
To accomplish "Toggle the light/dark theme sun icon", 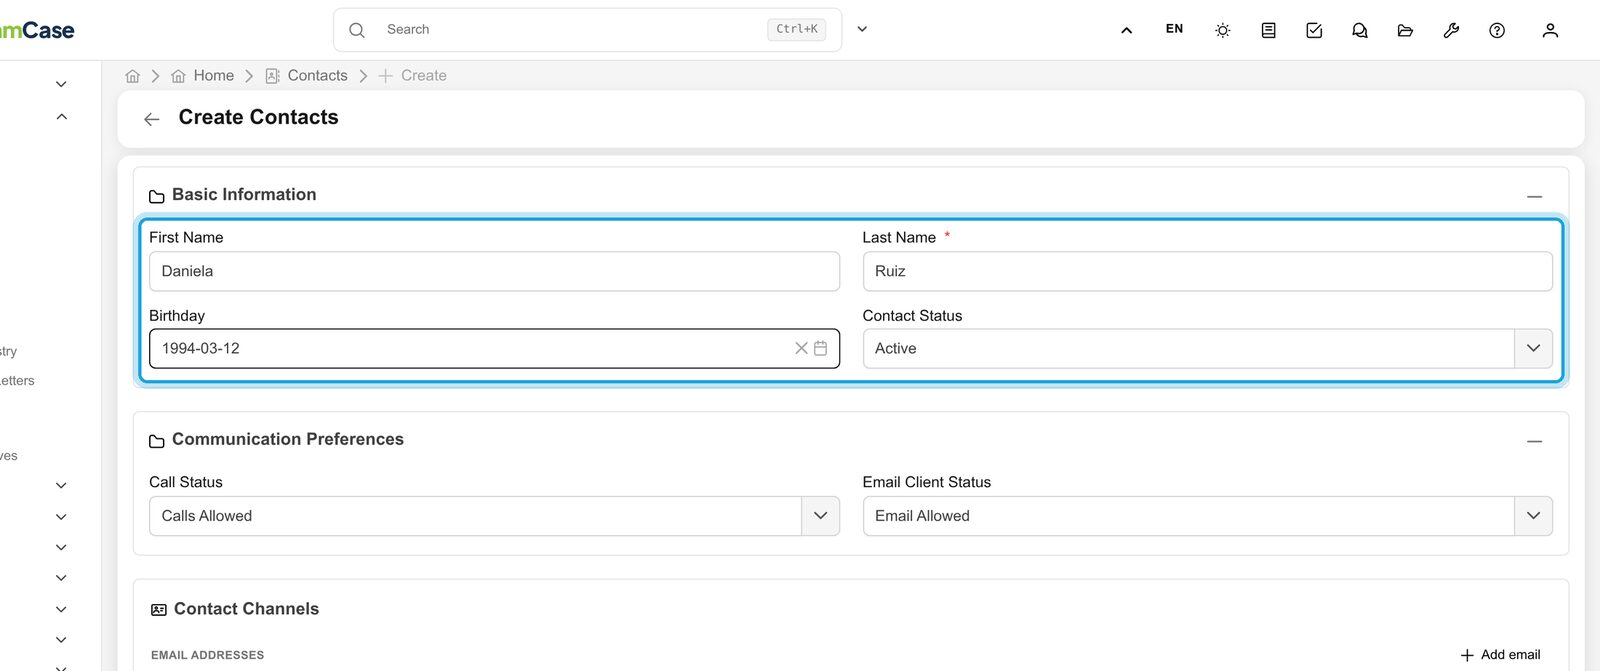I will point(1222,30).
